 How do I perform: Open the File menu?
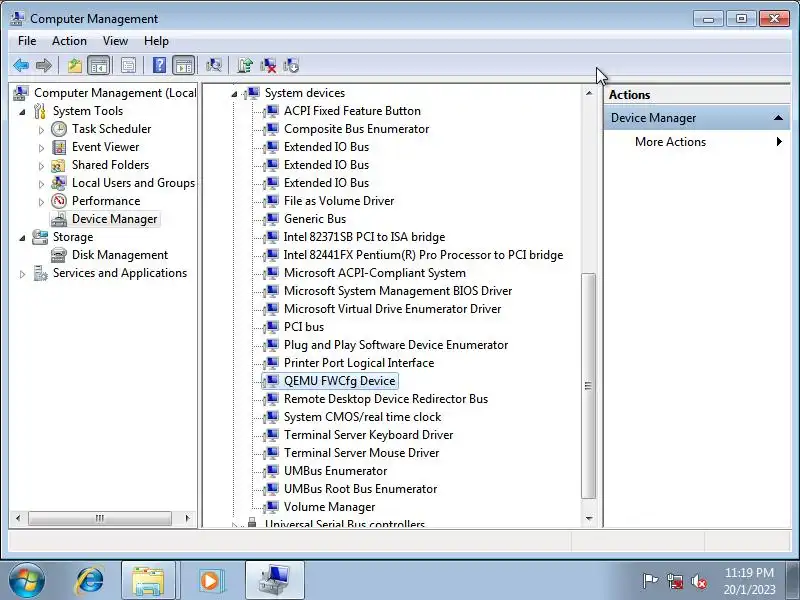(x=27, y=41)
